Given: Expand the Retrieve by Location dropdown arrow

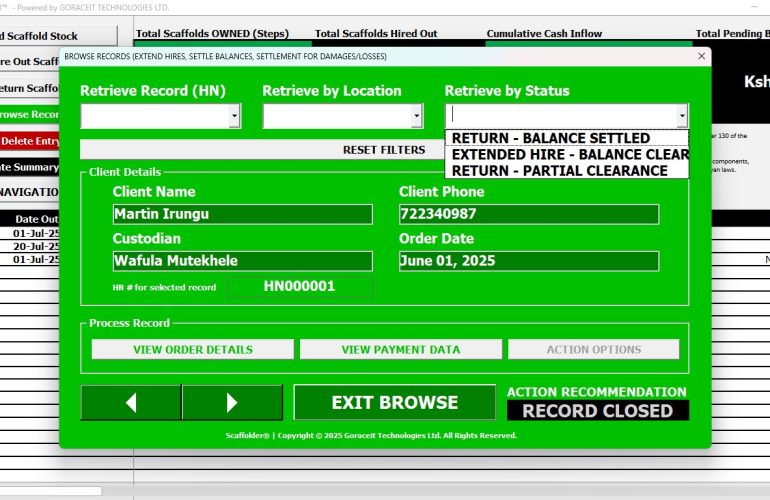Looking at the screenshot, I should pyautogui.click(x=417, y=117).
